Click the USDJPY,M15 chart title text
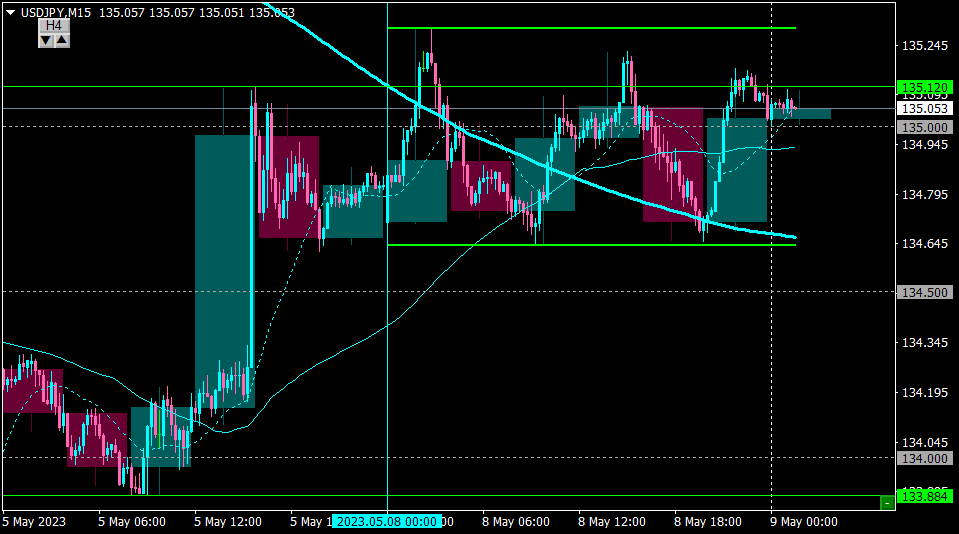This screenshot has width=959, height=534. pos(56,12)
